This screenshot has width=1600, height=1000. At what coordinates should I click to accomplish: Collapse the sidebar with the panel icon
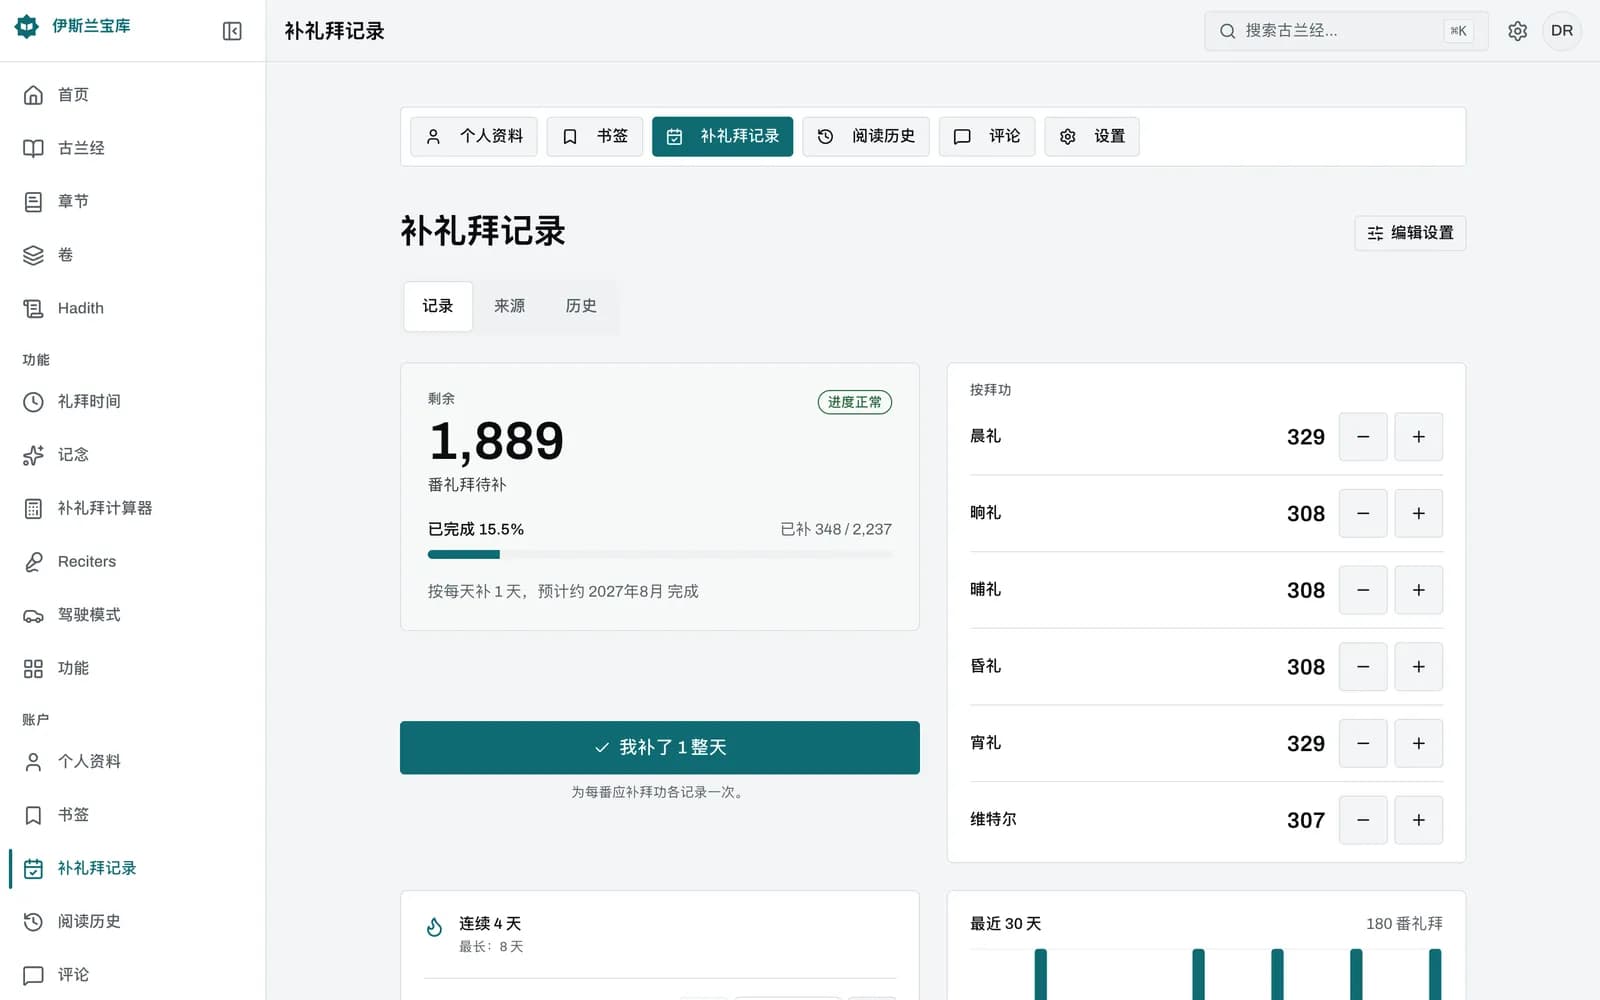232,31
